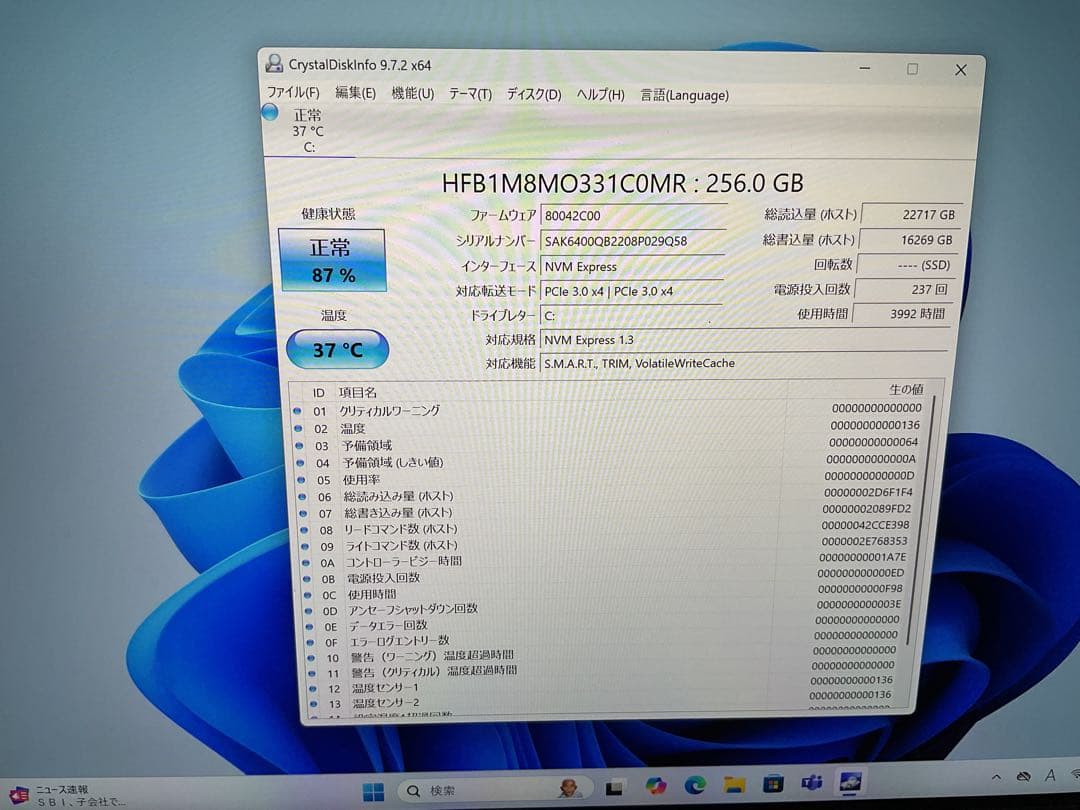The height and width of the screenshot is (810, 1080).
Task: Click the シリアルナンバー value field
Action: point(632,240)
